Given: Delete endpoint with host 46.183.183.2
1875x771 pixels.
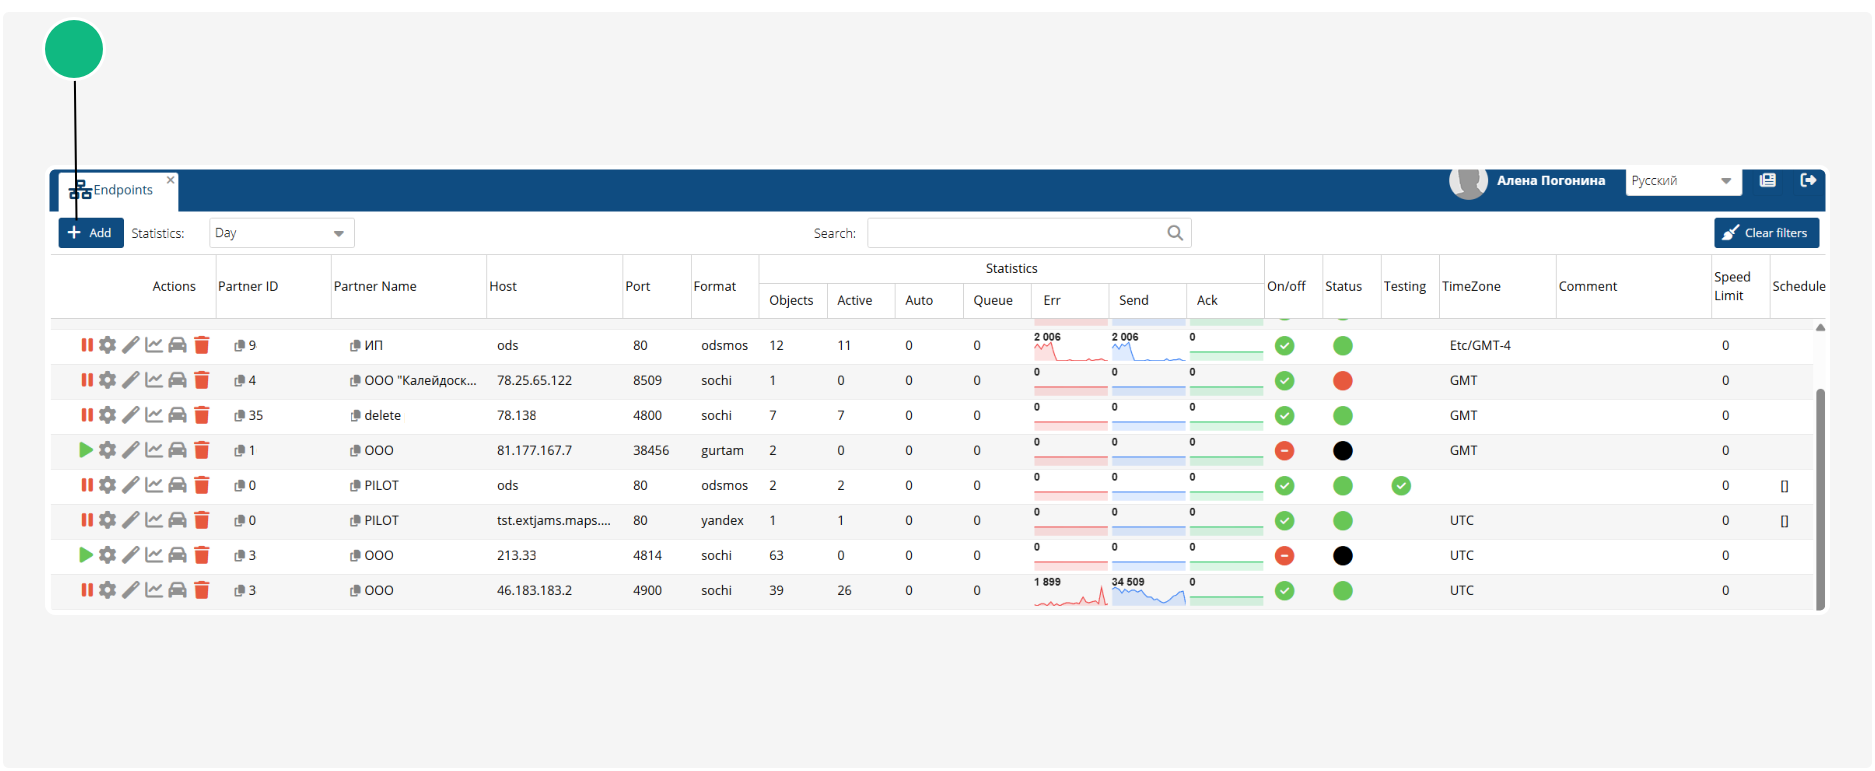Looking at the screenshot, I should pyautogui.click(x=201, y=590).
